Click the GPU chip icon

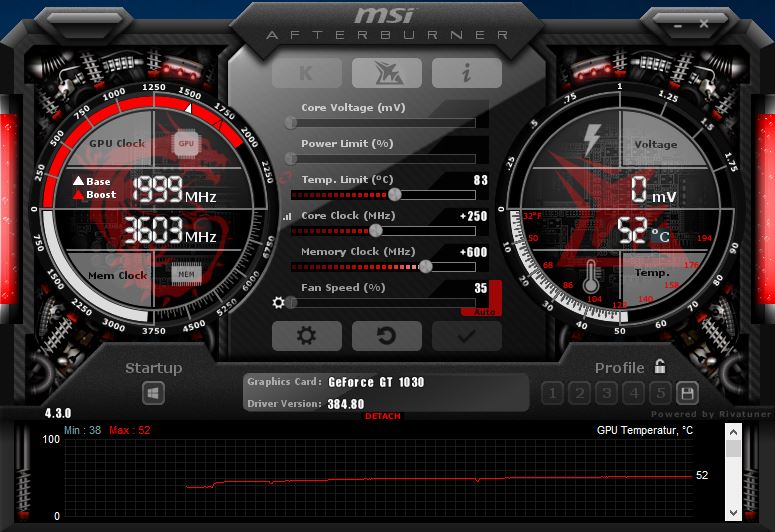[x=186, y=143]
